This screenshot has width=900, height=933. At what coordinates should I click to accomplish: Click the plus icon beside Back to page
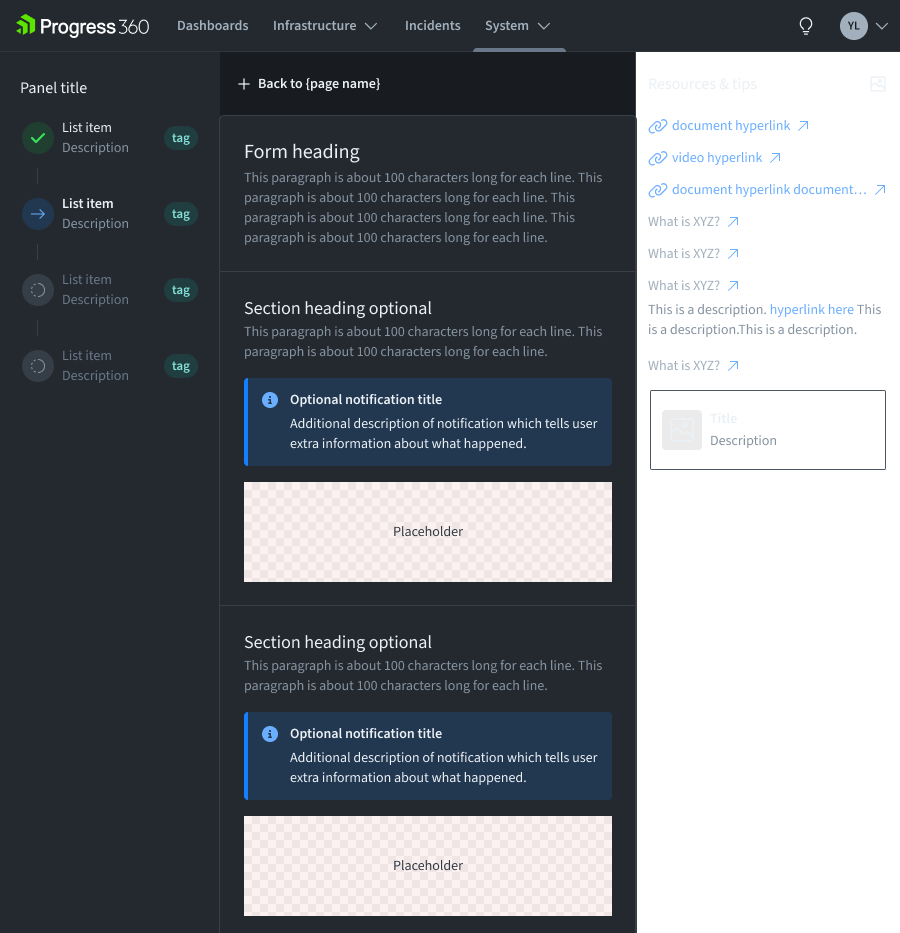pyautogui.click(x=243, y=84)
